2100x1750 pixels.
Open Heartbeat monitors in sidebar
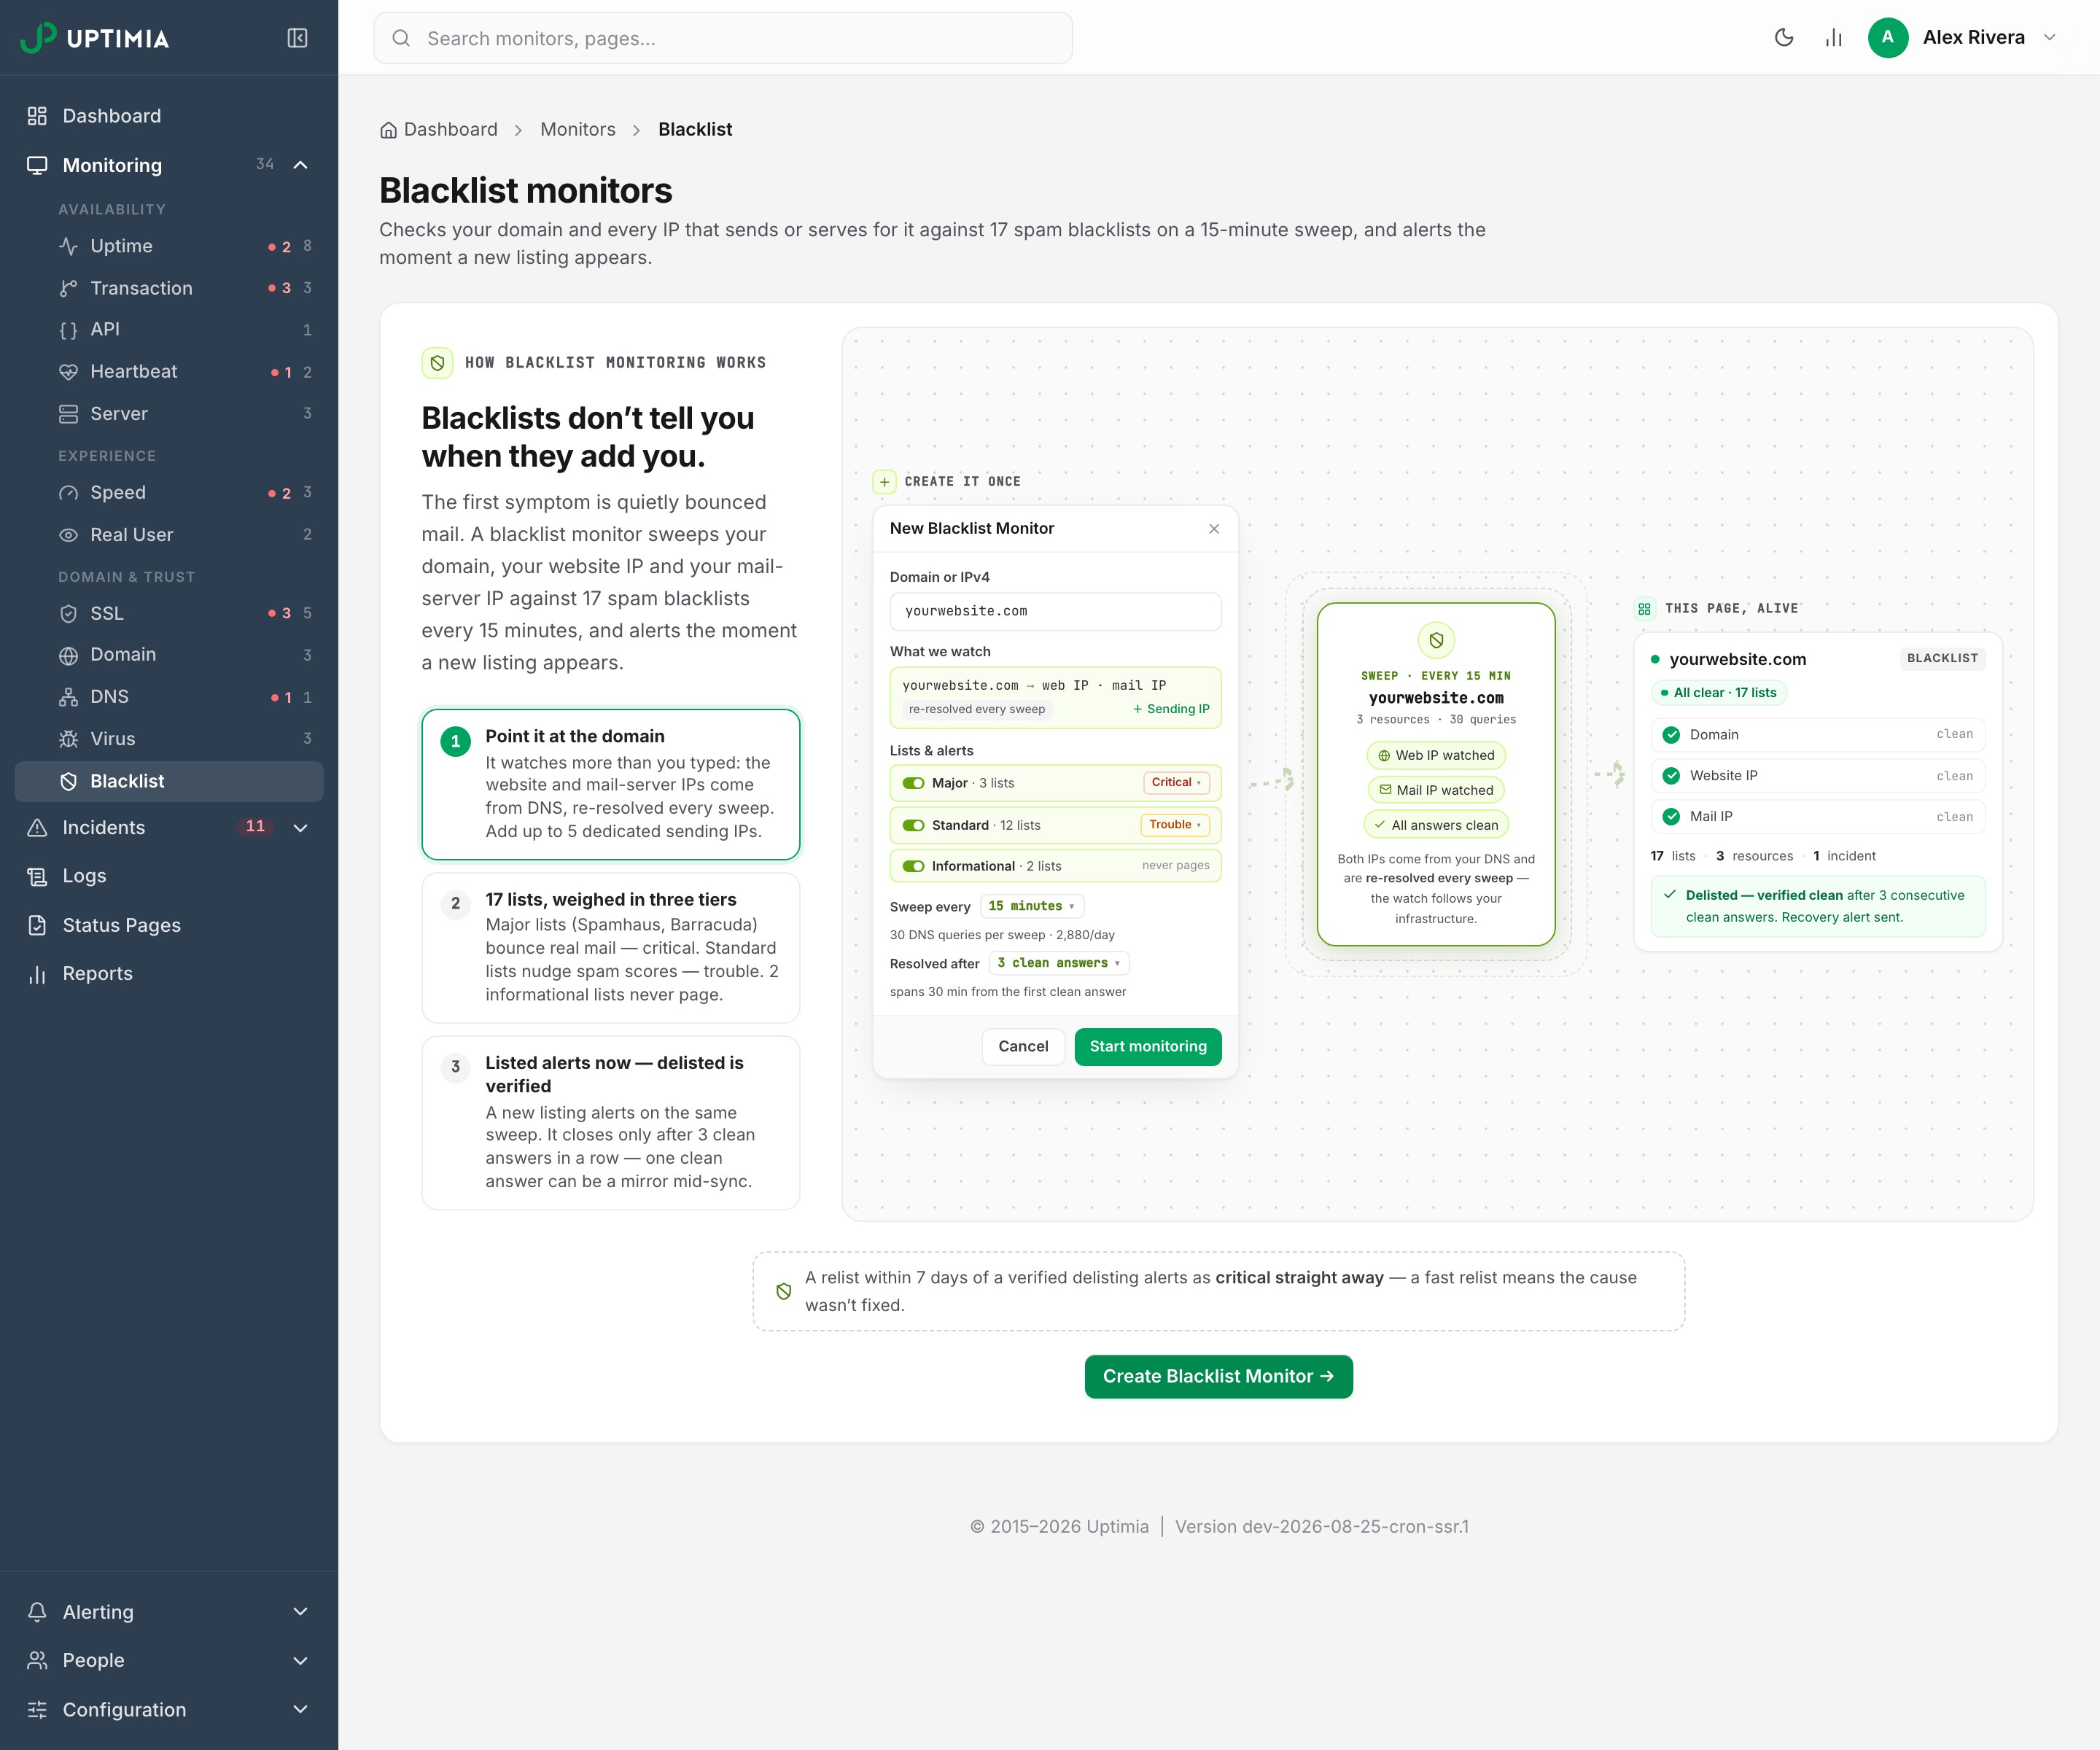pos(169,372)
